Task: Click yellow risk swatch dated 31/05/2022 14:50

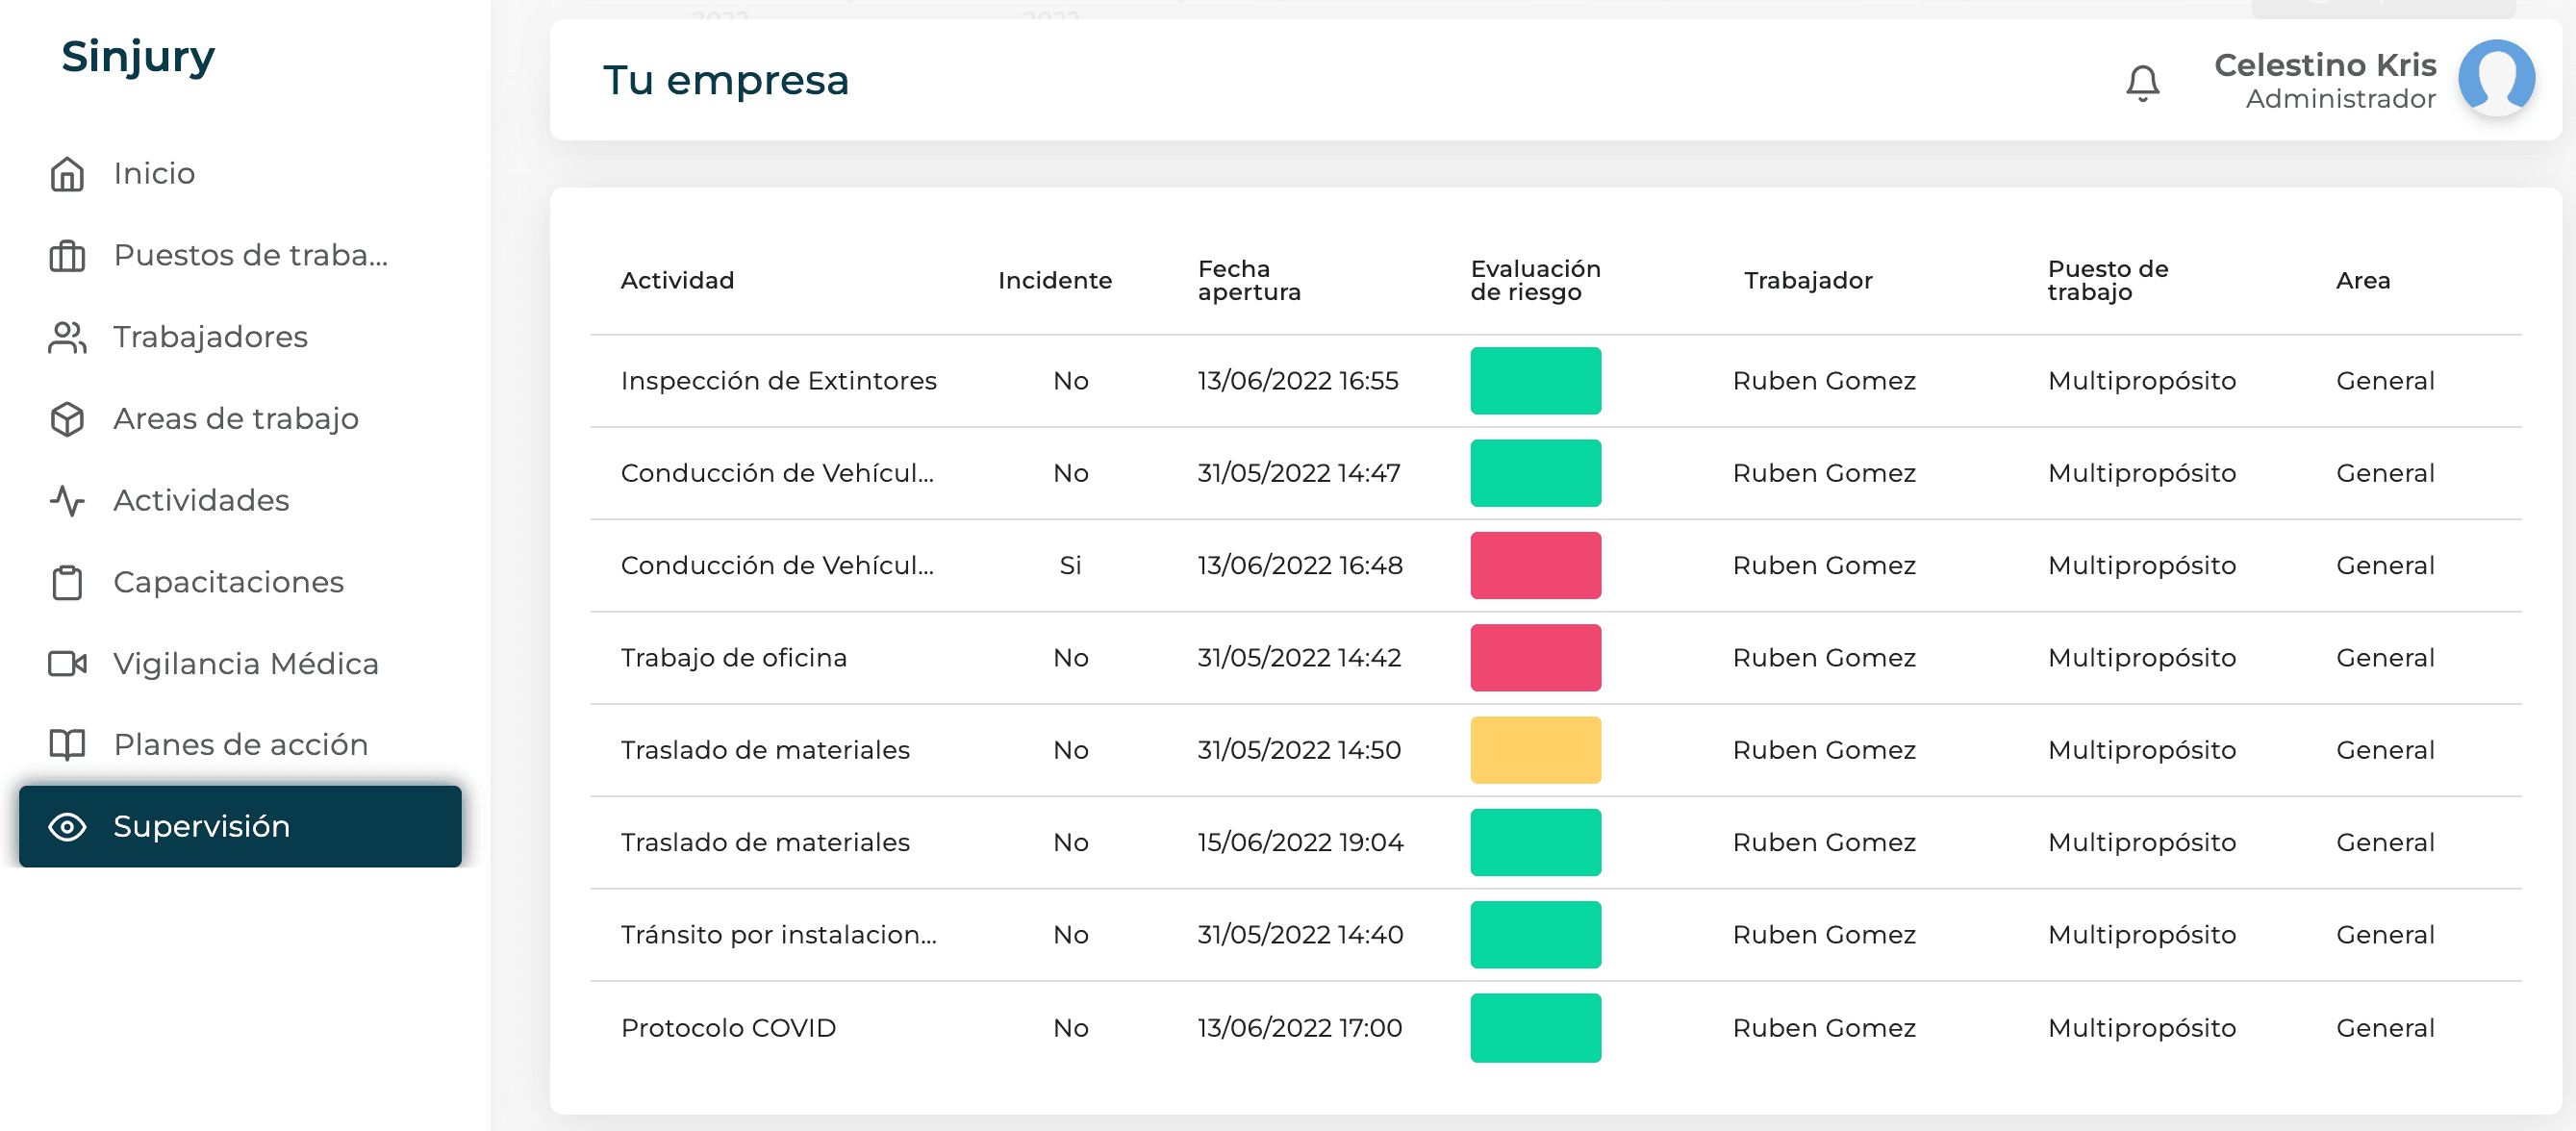Action: (x=1535, y=750)
